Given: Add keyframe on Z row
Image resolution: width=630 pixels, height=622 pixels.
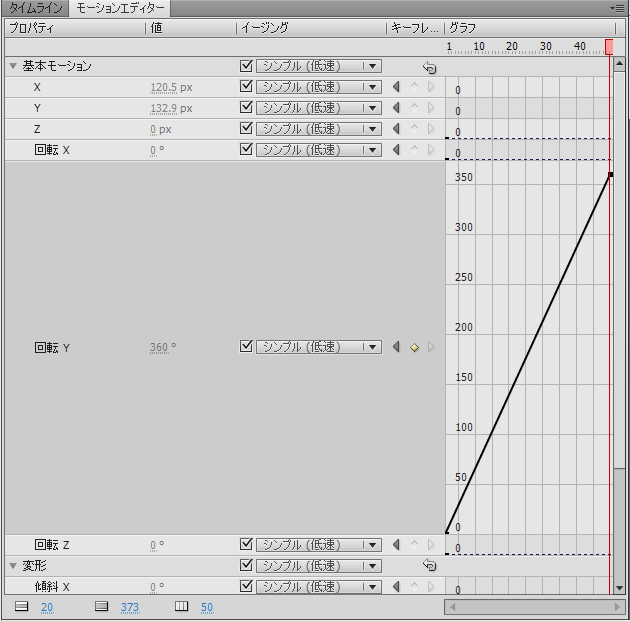Looking at the screenshot, I should click(414, 128).
